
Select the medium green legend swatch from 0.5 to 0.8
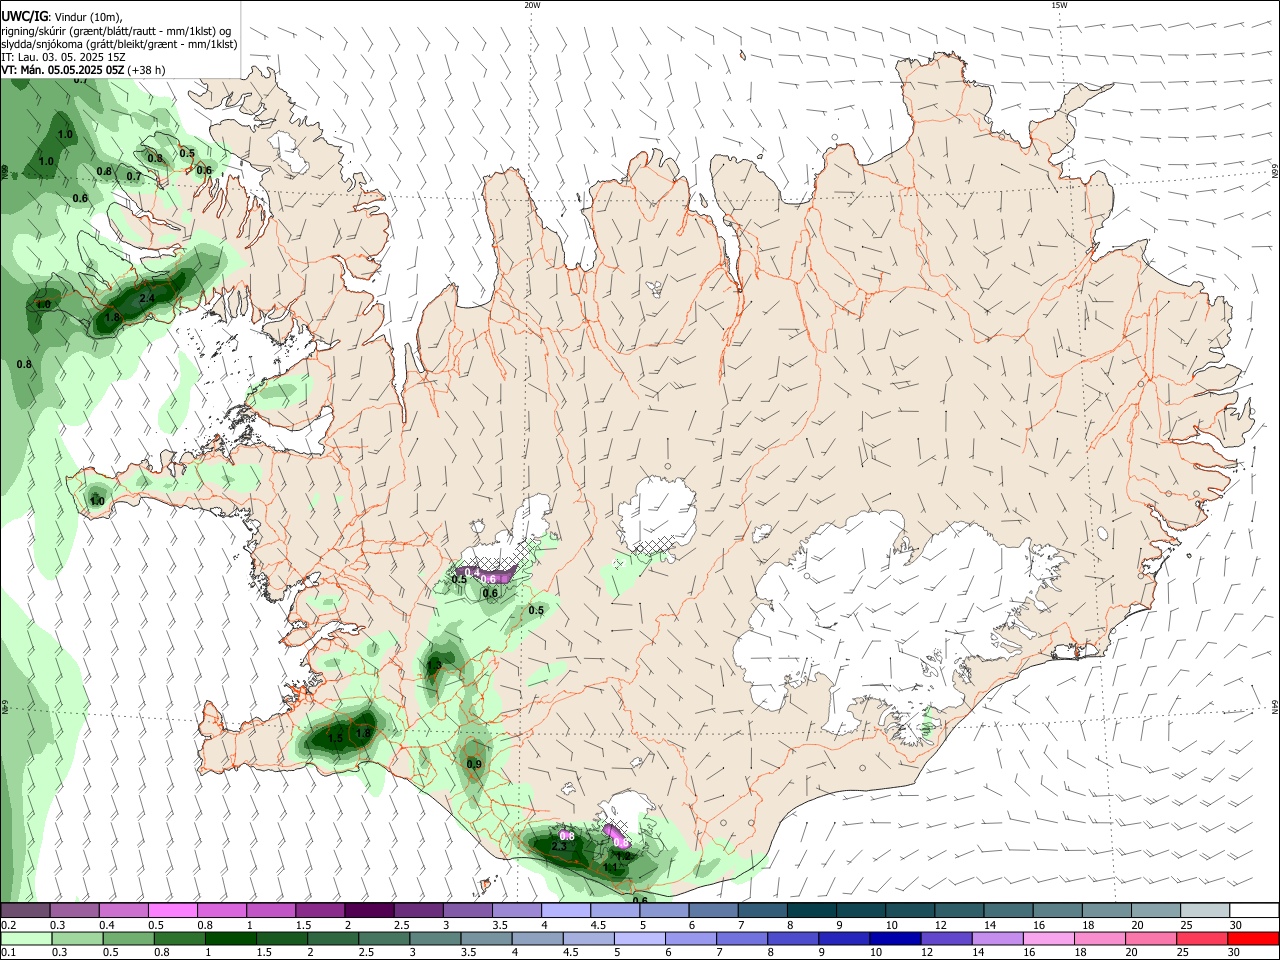click(128, 939)
